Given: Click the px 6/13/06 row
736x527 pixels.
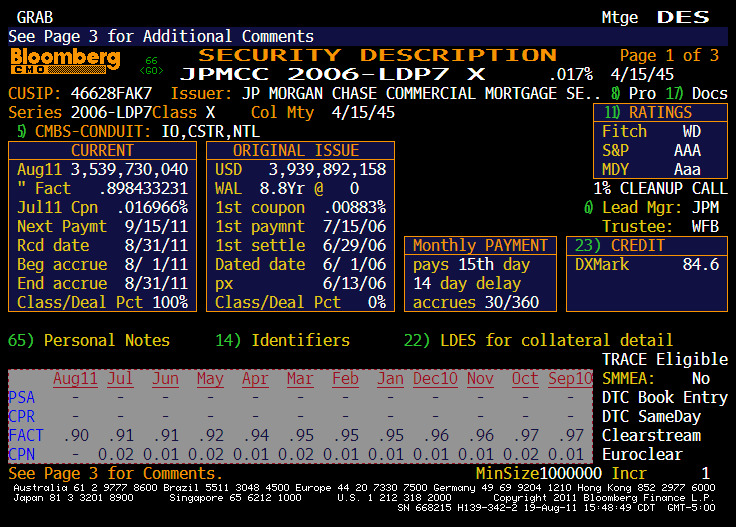Looking at the screenshot, I should coord(300,283).
